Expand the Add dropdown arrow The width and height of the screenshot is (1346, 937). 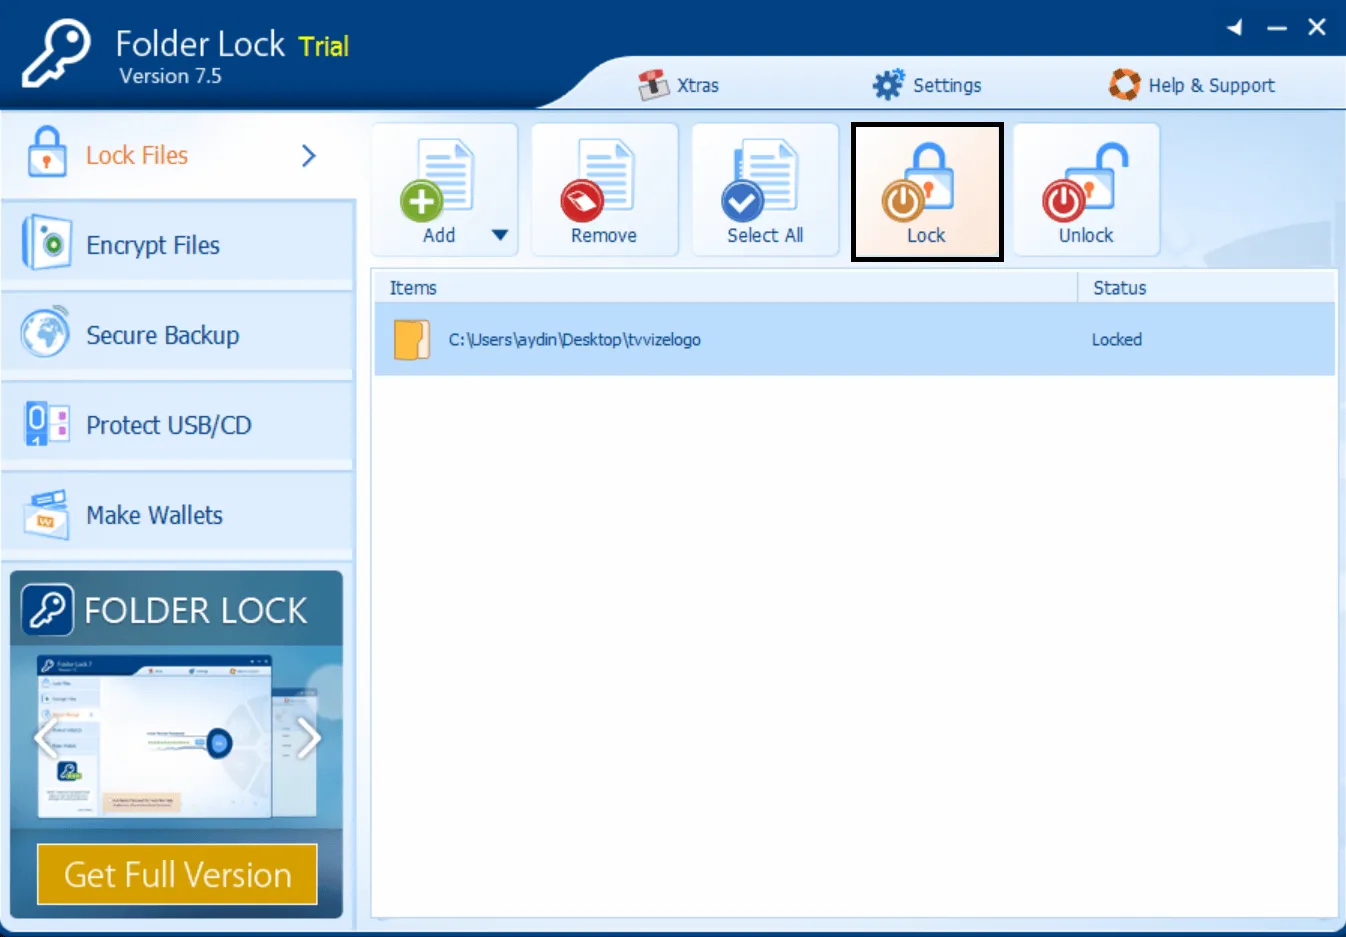[x=500, y=236]
